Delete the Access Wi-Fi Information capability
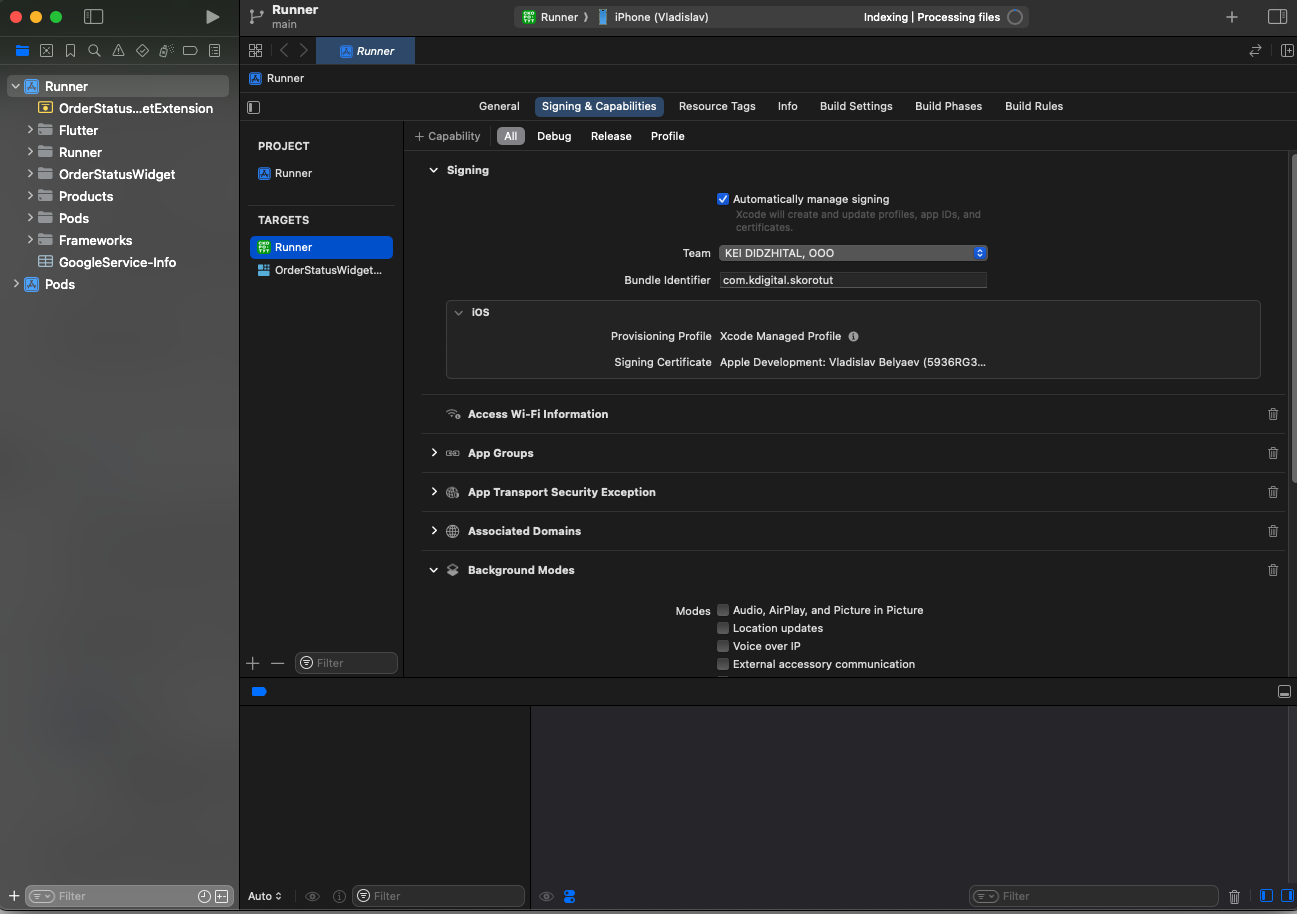The height and width of the screenshot is (914, 1297). click(x=1273, y=414)
